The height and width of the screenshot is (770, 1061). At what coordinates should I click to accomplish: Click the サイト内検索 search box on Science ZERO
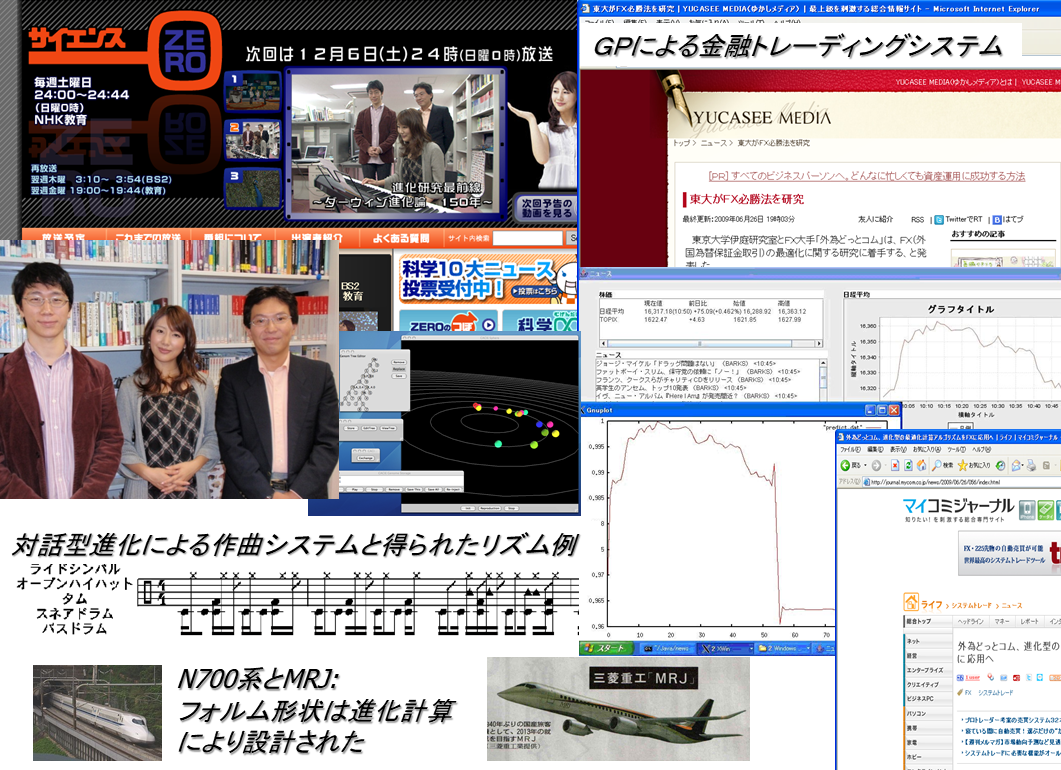click(527, 237)
